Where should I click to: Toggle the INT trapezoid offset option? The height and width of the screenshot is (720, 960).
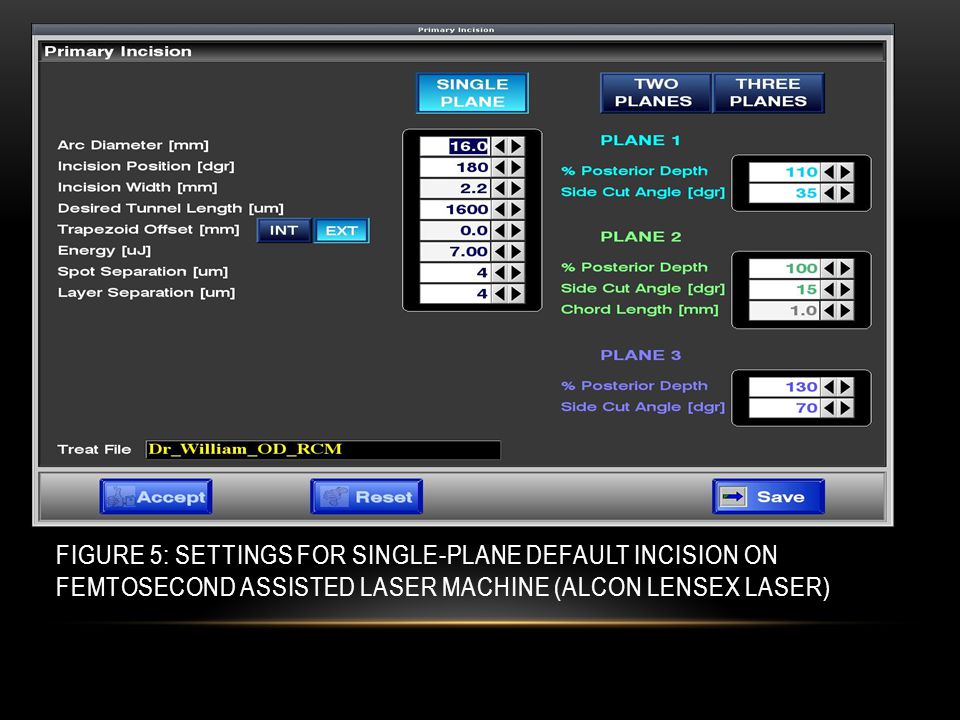(284, 231)
